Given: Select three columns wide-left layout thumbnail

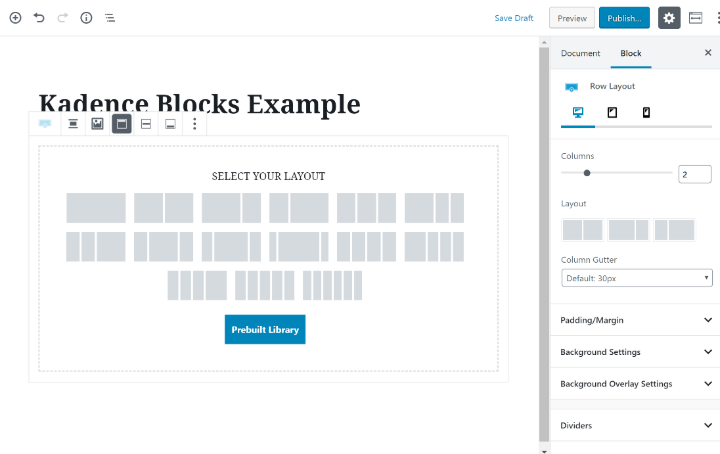Looking at the screenshot, I should (x=434, y=208).
